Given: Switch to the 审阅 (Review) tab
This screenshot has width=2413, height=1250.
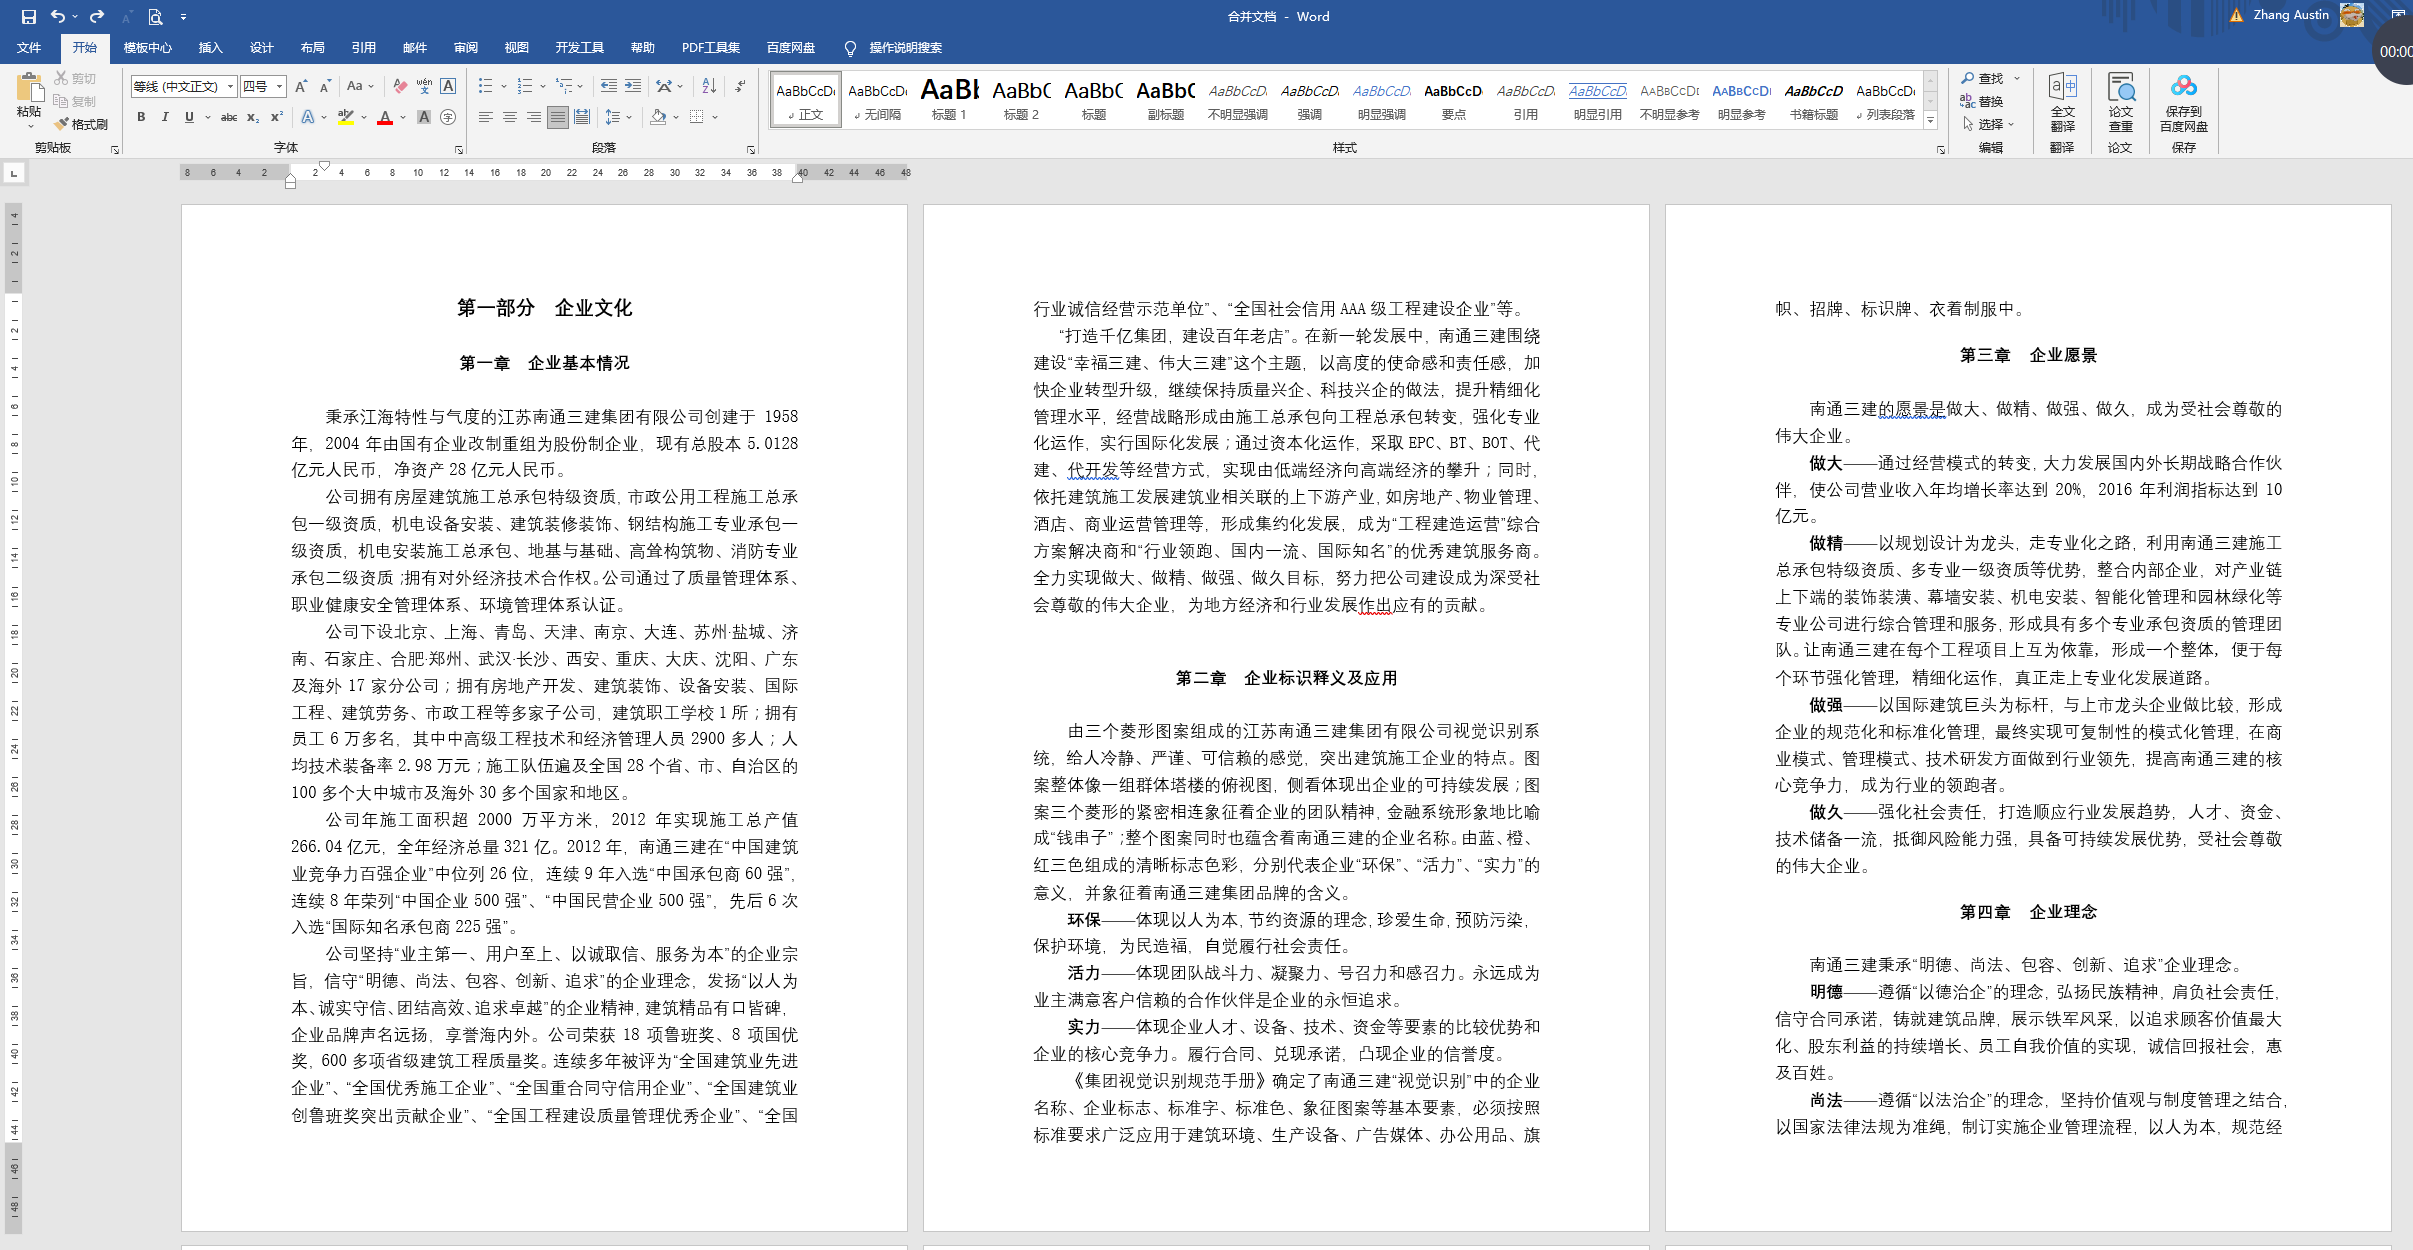Looking at the screenshot, I should 465,47.
